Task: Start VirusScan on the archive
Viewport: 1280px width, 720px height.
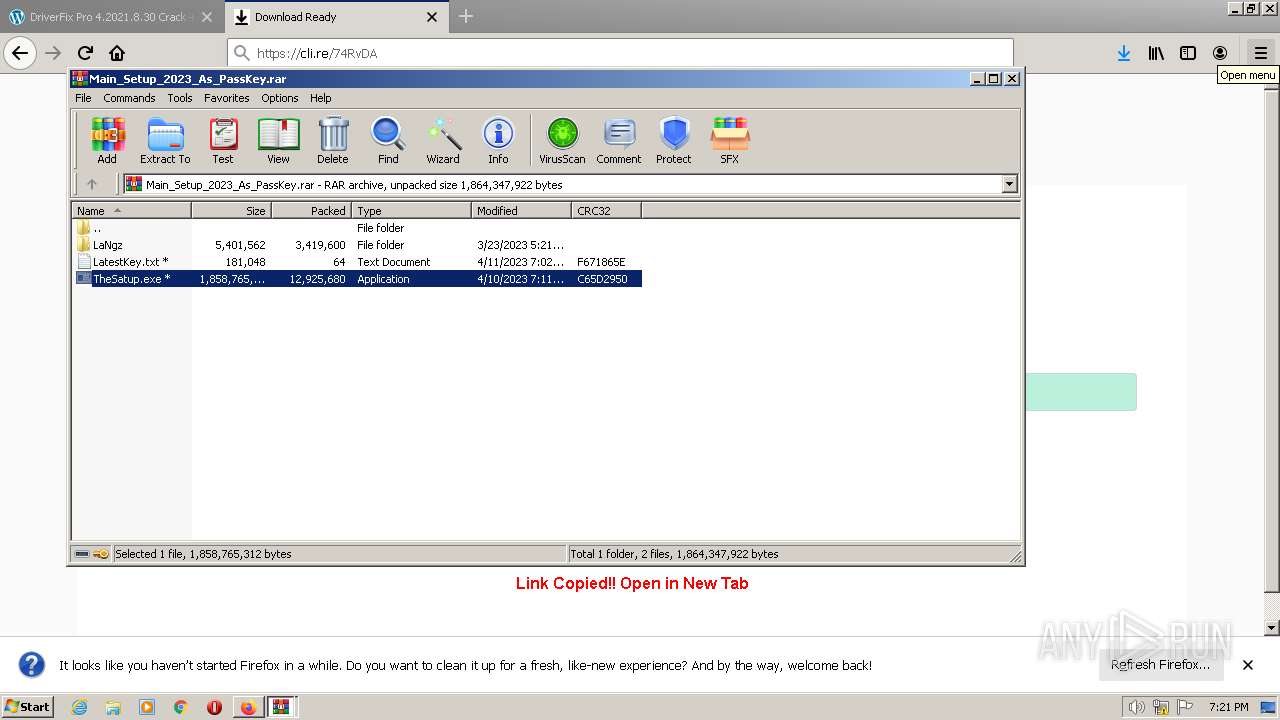Action: pos(562,140)
